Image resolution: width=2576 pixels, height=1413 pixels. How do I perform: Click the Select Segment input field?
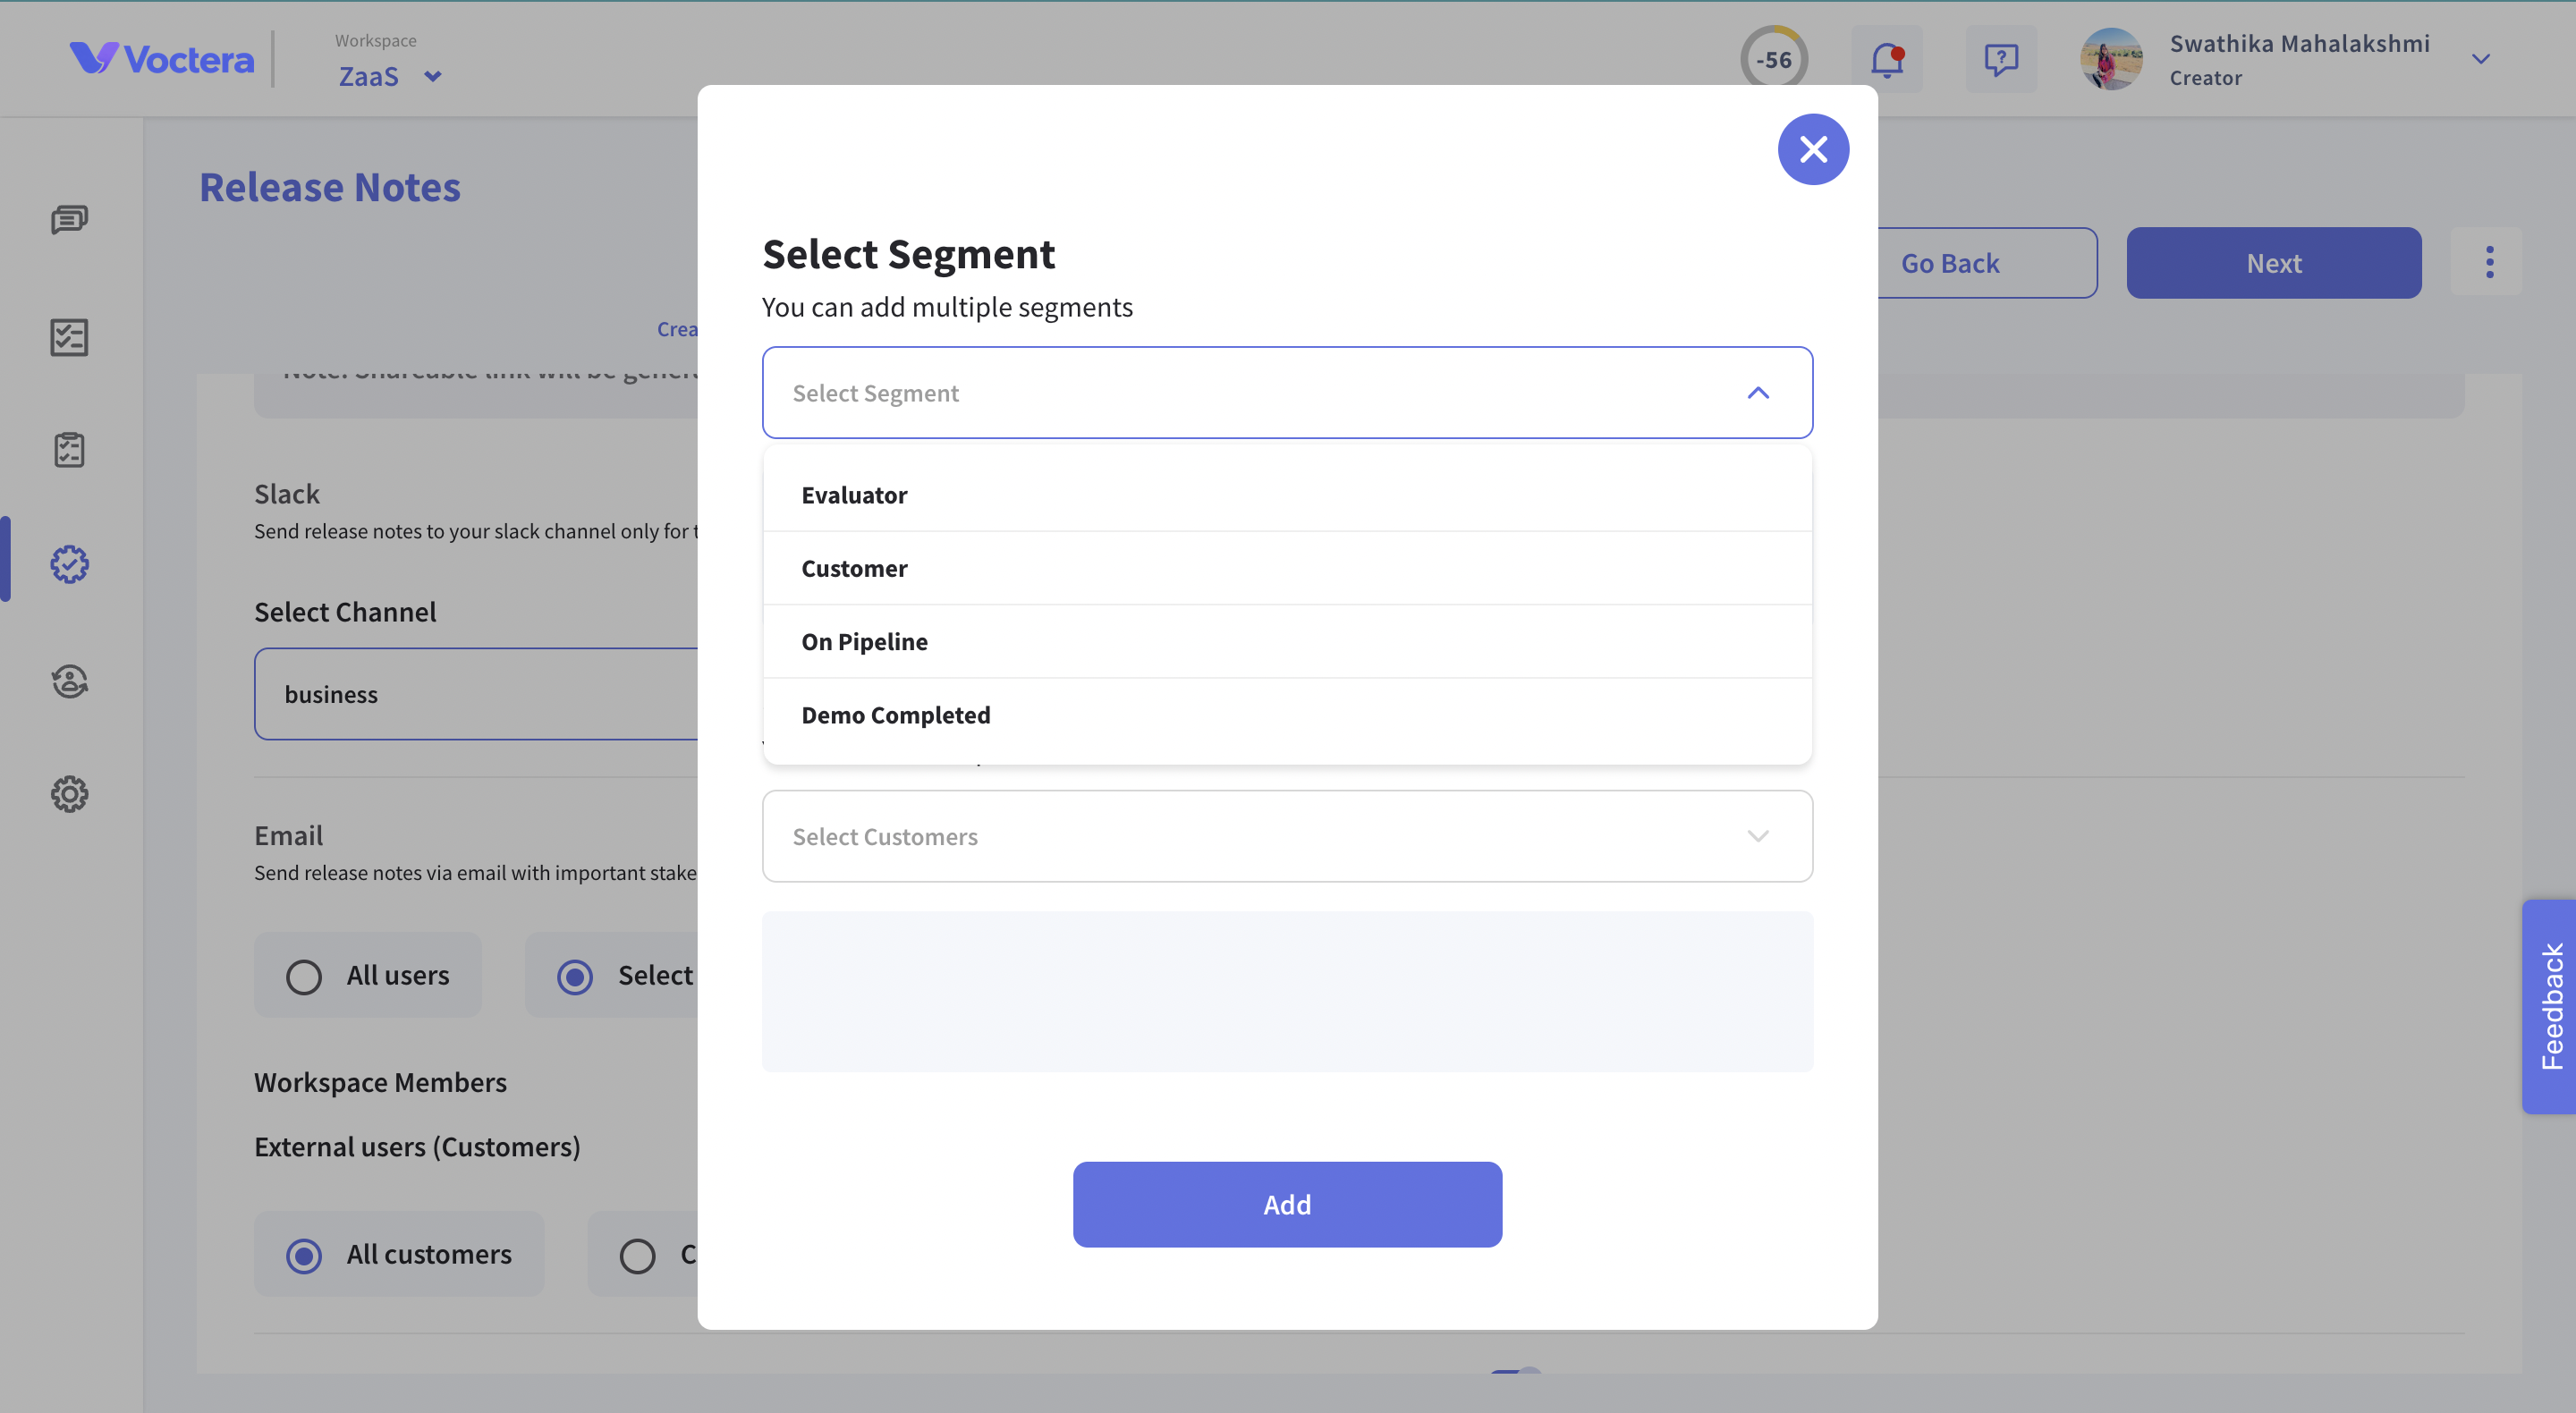(1287, 393)
